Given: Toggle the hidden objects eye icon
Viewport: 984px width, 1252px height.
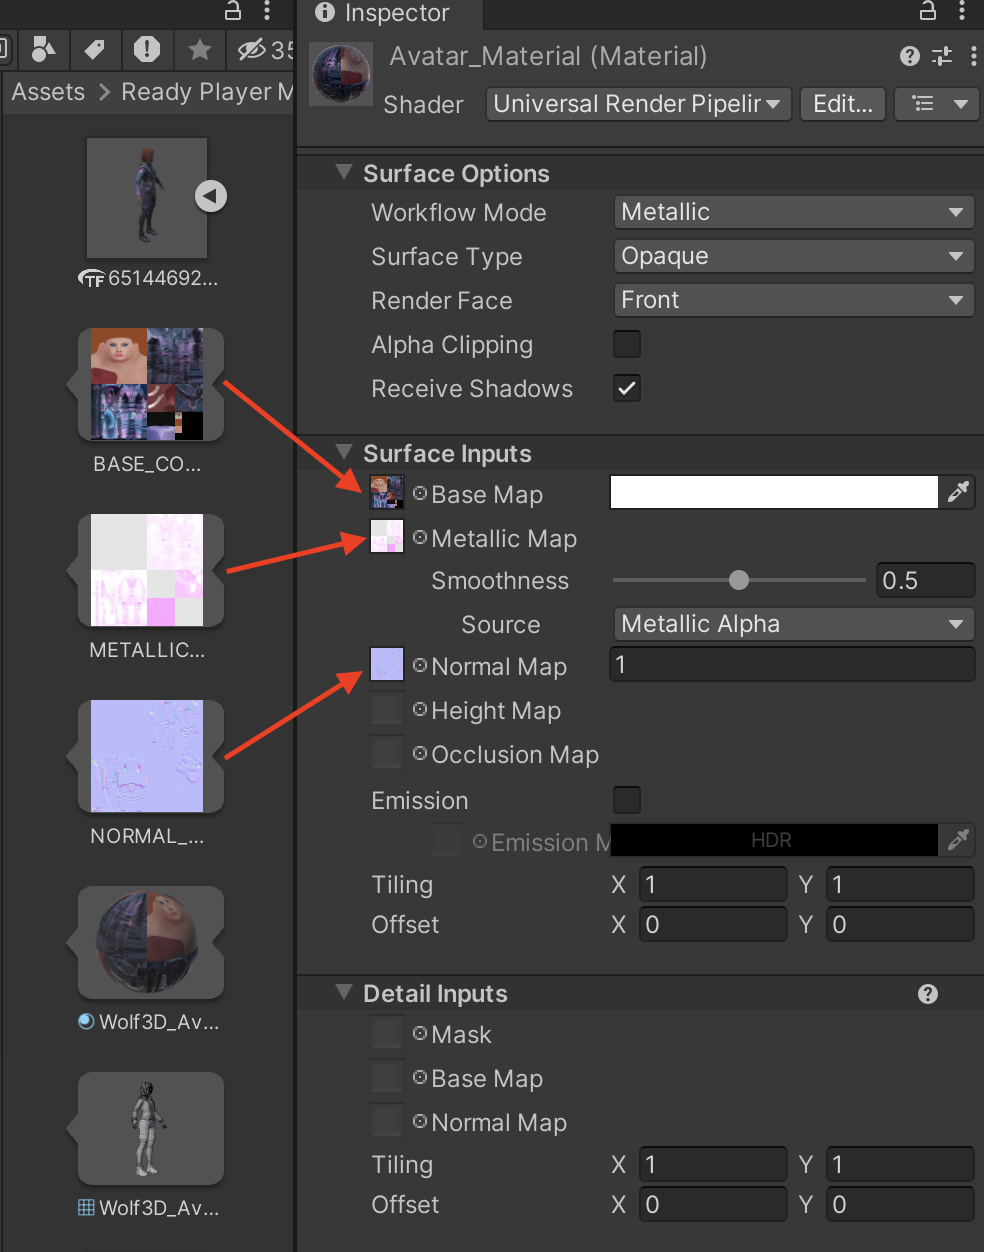Looking at the screenshot, I should 252,50.
